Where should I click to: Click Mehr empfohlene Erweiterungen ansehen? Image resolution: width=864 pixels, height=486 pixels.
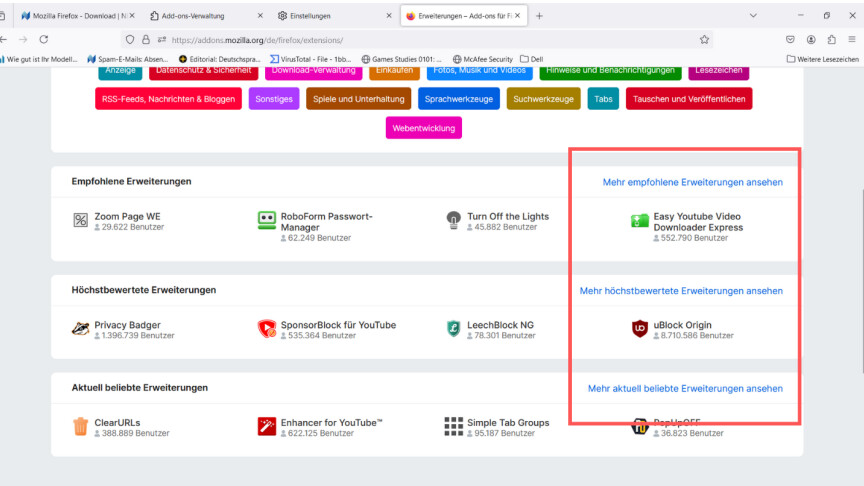[x=693, y=182]
